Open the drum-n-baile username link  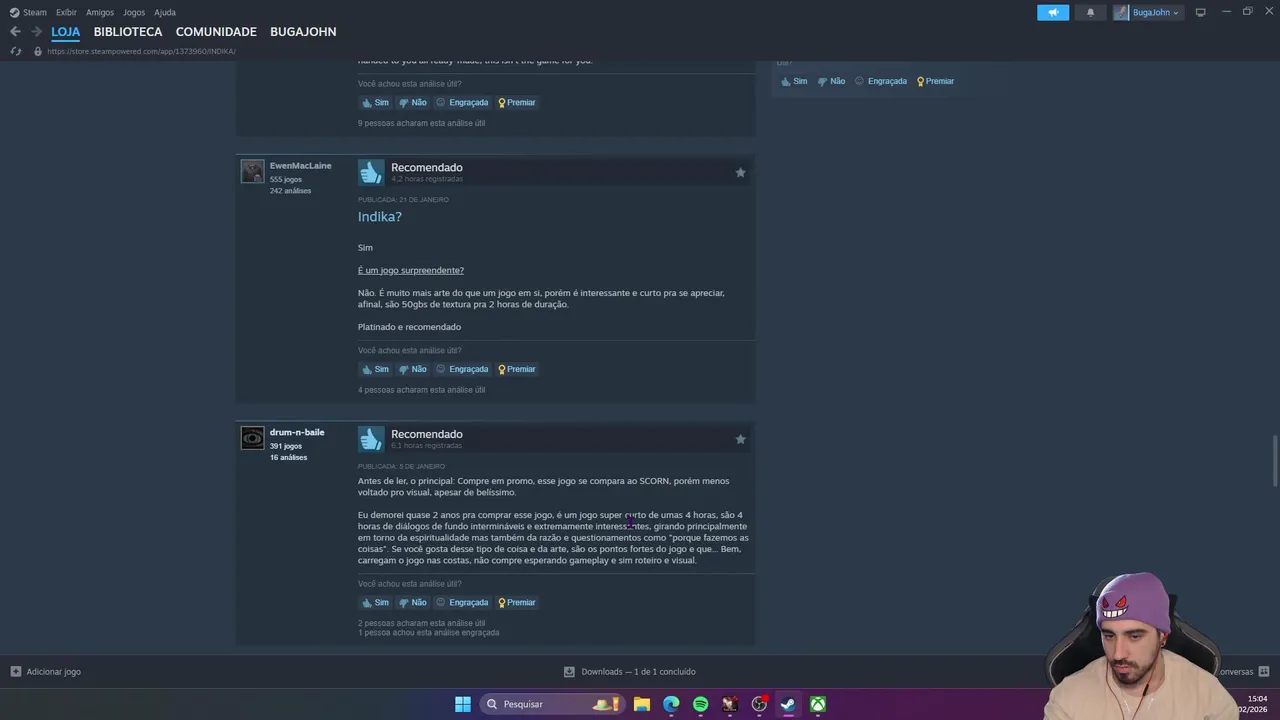[x=297, y=432]
